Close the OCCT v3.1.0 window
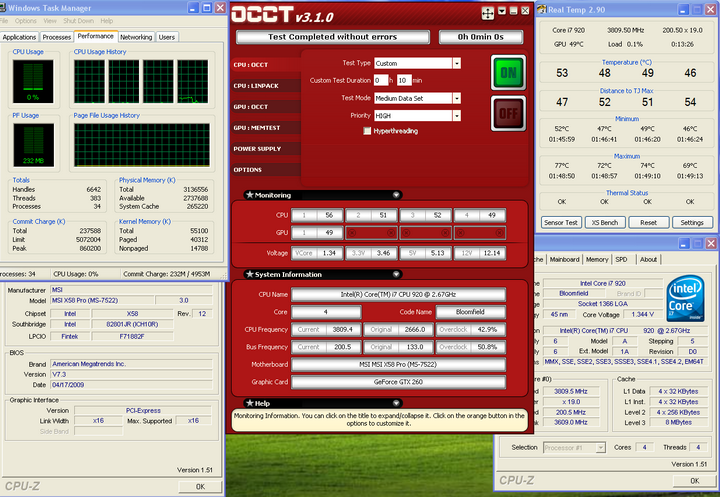The height and width of the screenshot is (497, 720). [525, 11]
